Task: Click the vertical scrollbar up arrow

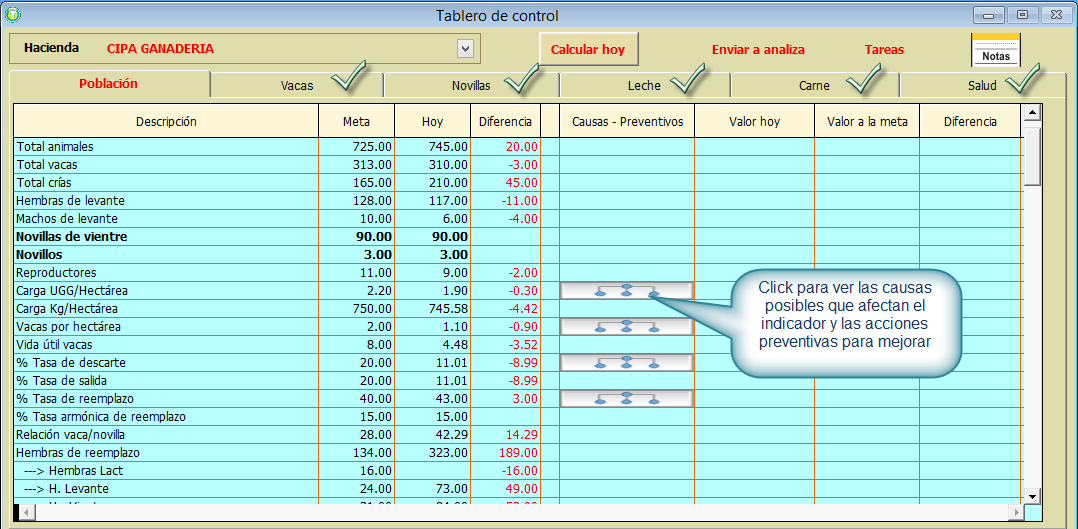Action: pyautogui.click(x=1032, y=112)
